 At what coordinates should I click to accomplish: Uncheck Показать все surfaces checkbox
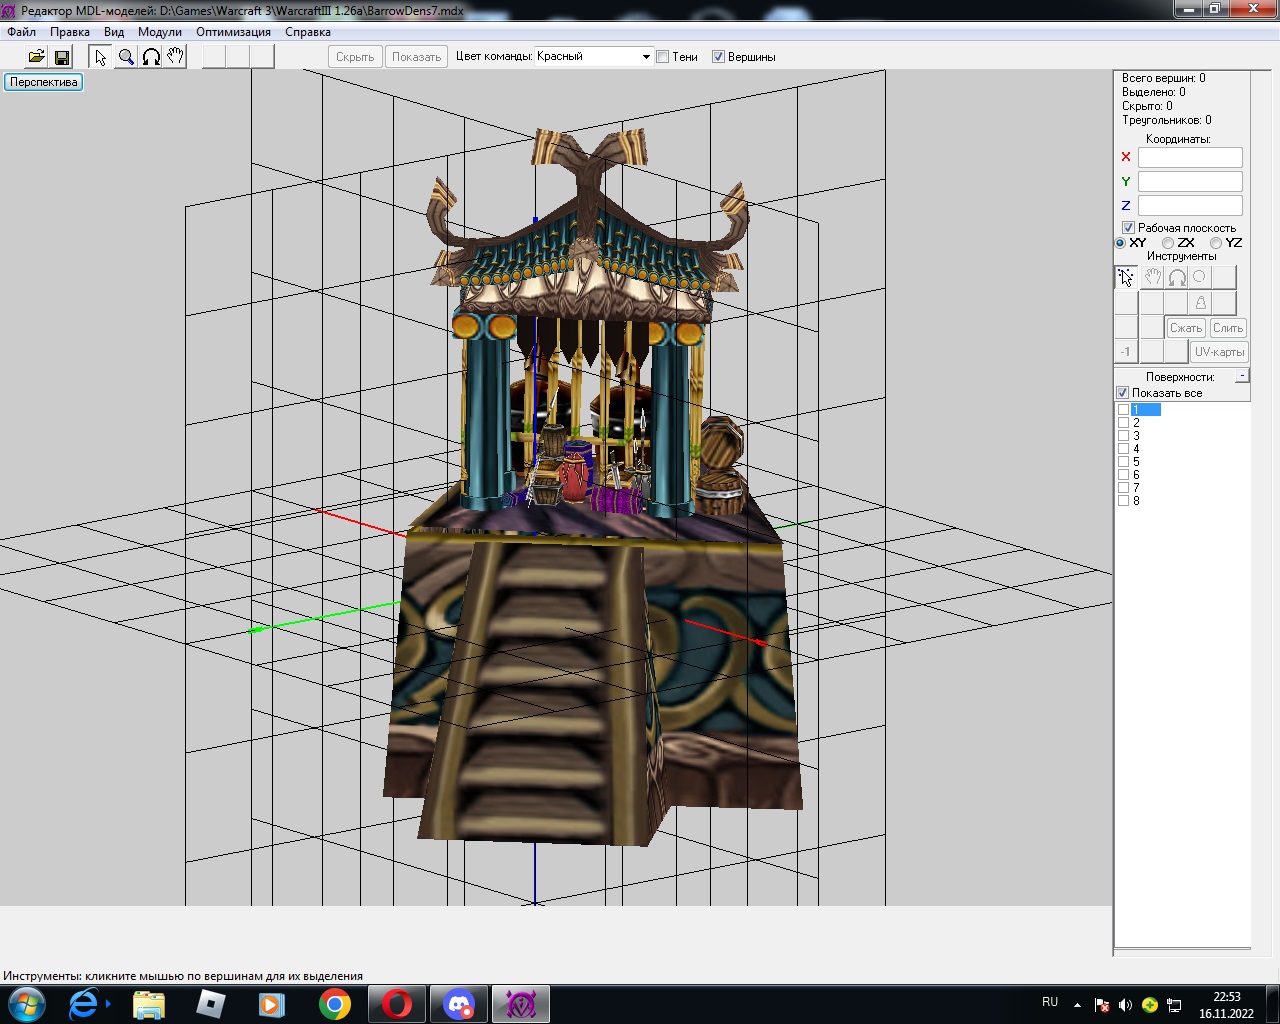pos(1123,393)
